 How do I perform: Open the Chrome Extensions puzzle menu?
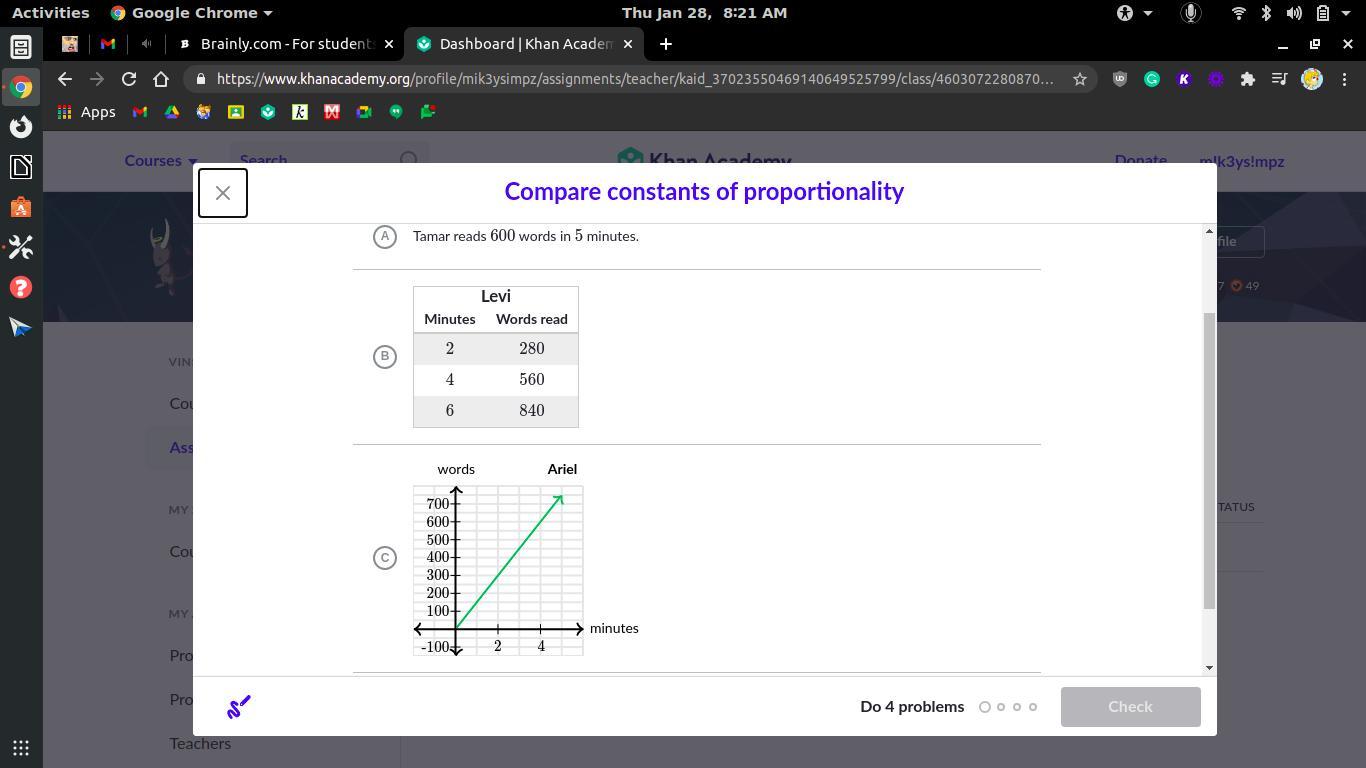(1248, 79)
